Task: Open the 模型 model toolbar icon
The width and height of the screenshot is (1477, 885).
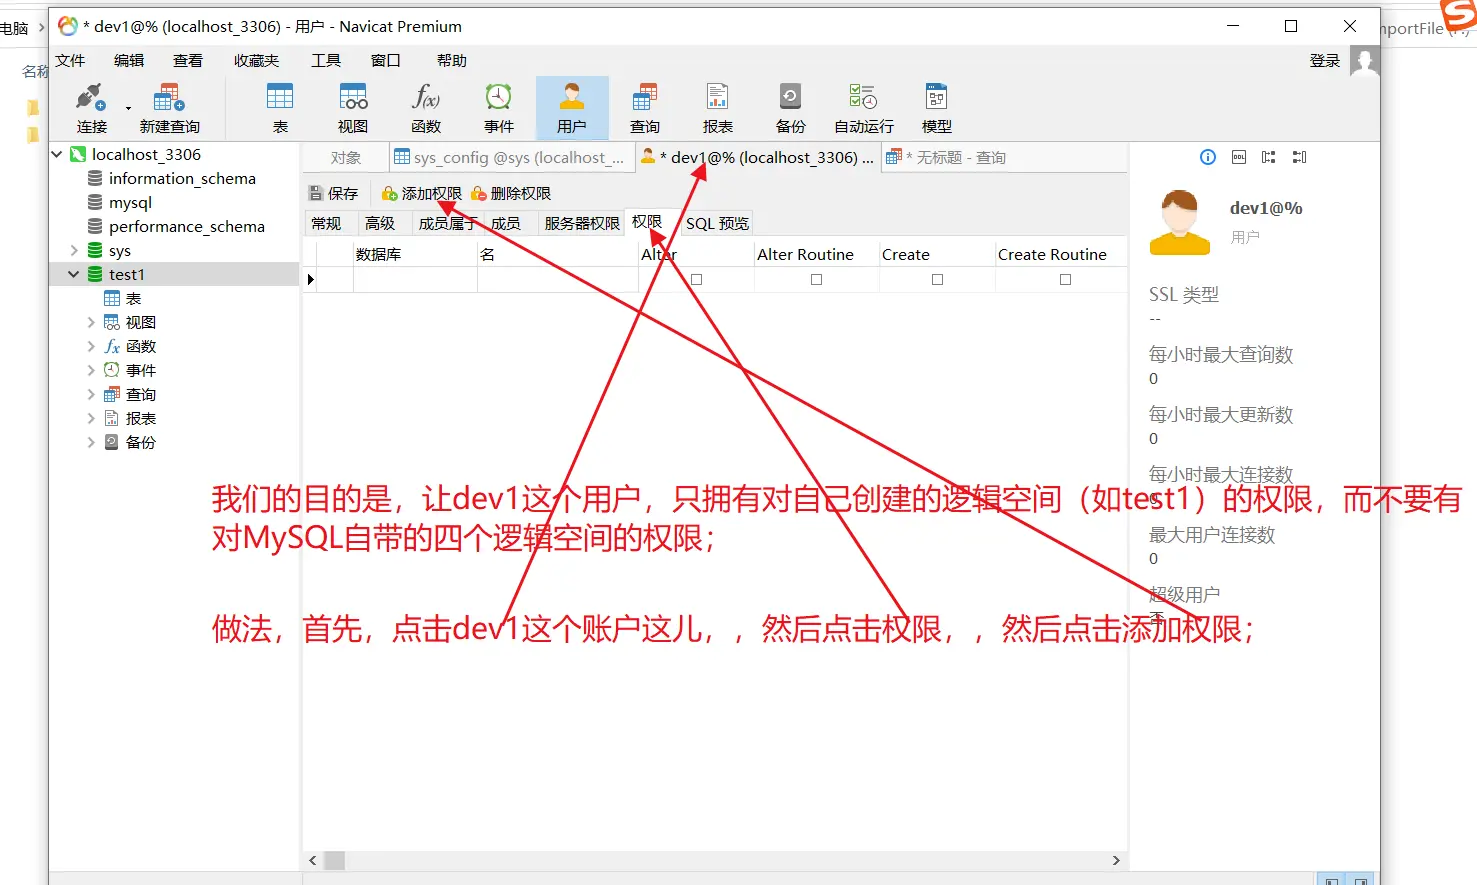Action: (937, 108)
